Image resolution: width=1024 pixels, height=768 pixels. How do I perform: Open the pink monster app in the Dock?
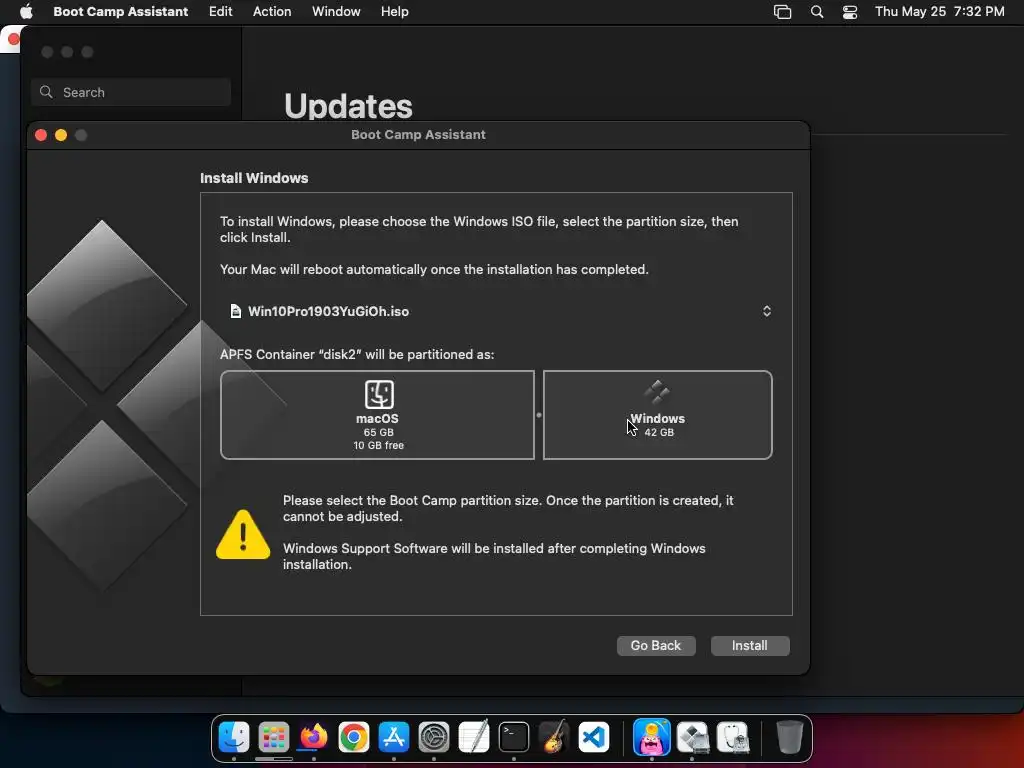[652, 737]
